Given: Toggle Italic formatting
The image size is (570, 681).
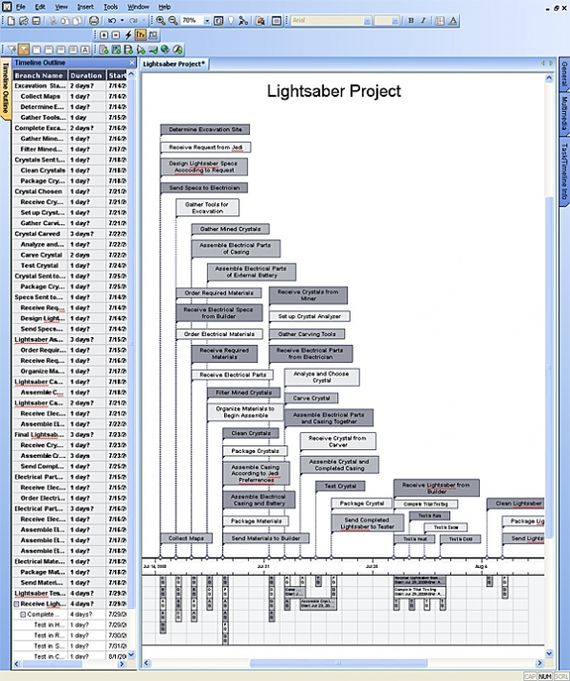Looking at the screenshot, I should (423, 20).
